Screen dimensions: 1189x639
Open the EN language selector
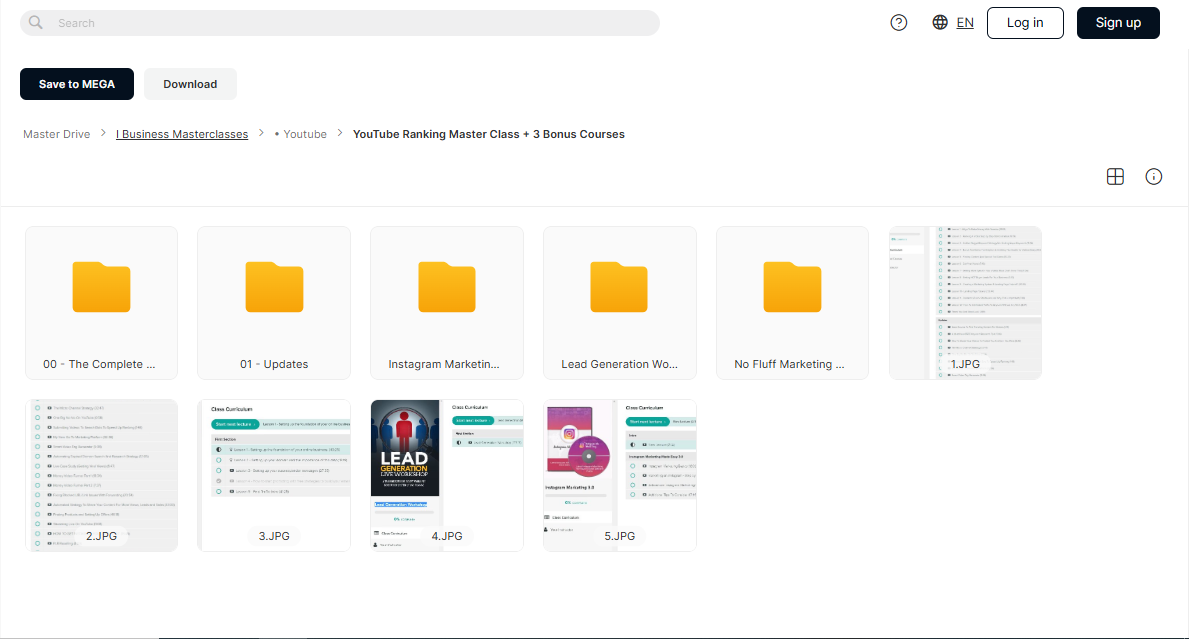pos(965,23)
